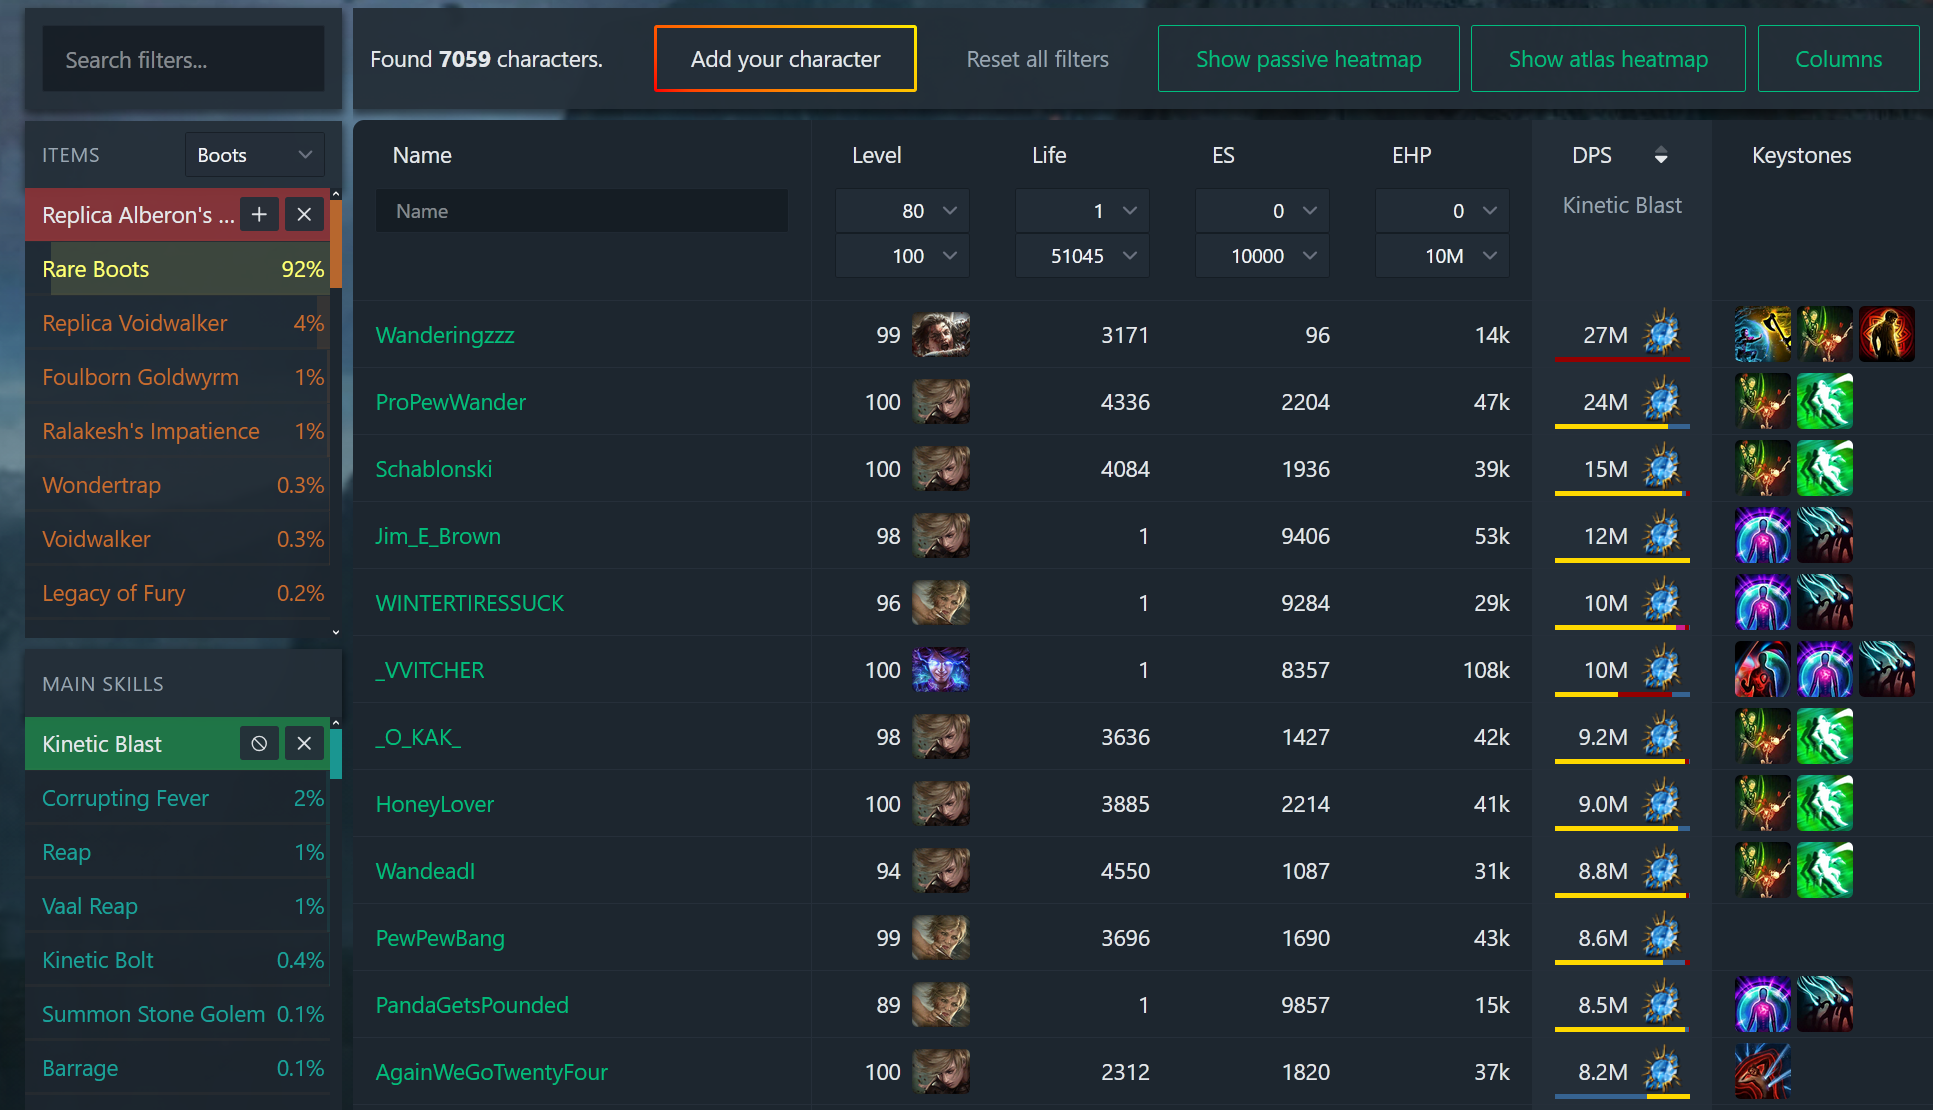The height and width of the screenshot is (1110, 1933).
Task: Remove the Kinetic Blast skill filter
Action: pyautogui.click(x=304, y=744)
